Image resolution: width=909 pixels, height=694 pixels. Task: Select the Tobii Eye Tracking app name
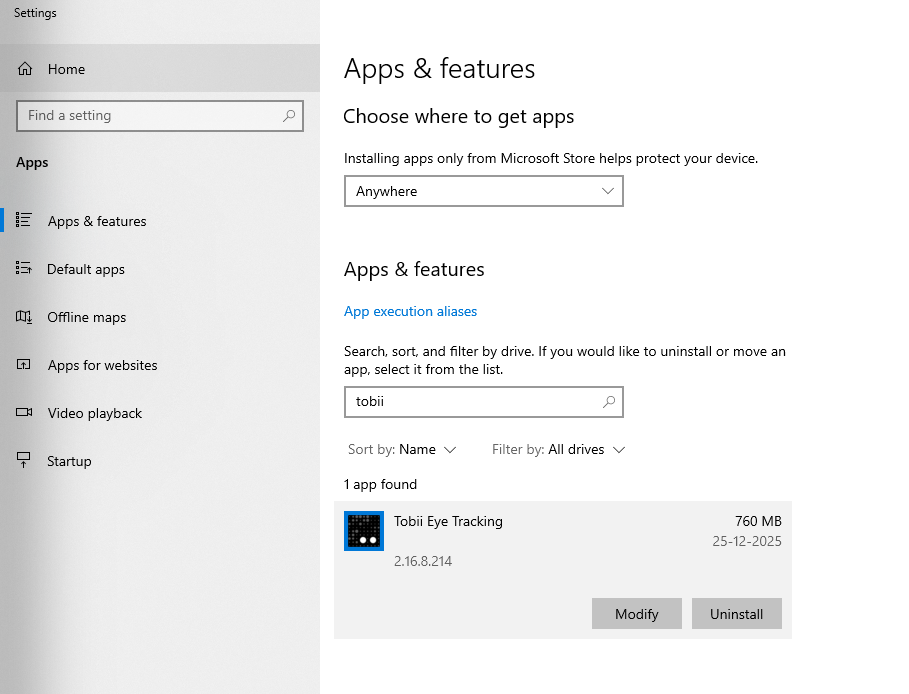(x=448, y=521)
